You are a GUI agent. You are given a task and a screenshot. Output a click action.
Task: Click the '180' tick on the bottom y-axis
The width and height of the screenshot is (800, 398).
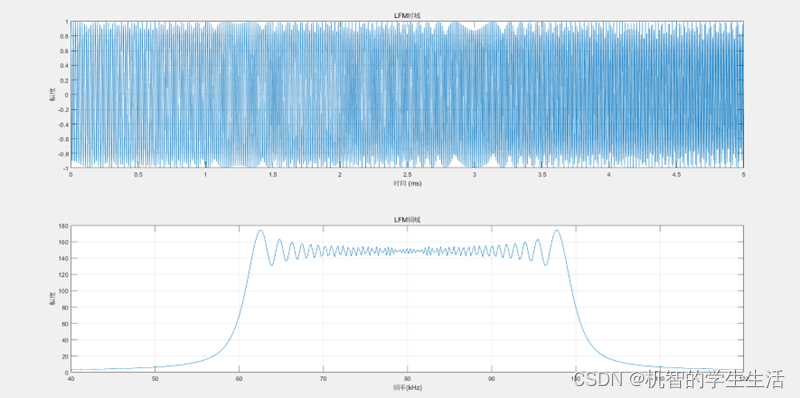(x=64, y=226)
